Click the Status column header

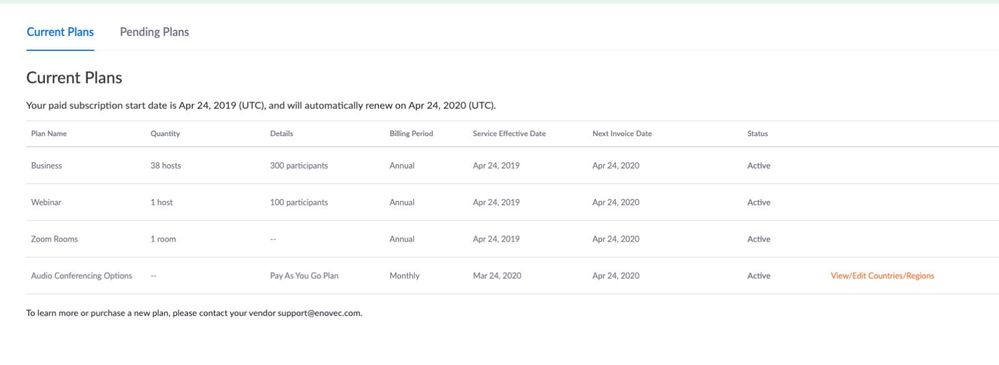click(x=758, y=134)
